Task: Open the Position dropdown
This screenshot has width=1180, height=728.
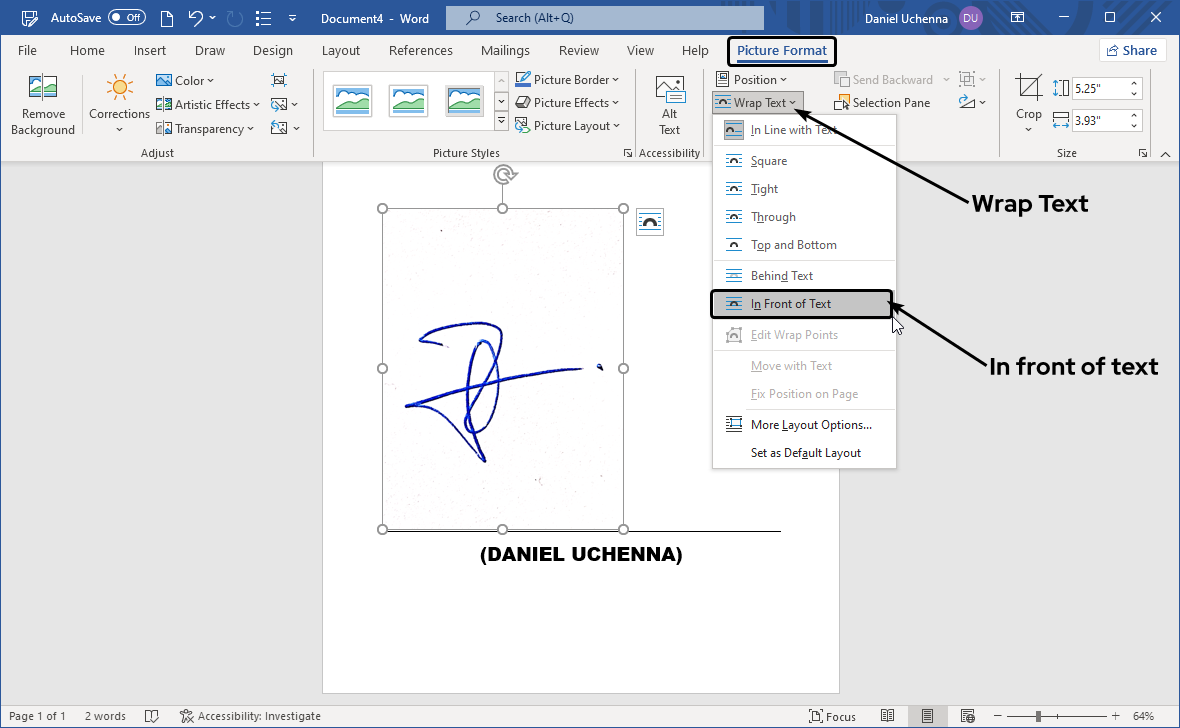Action: pyautogui.click(x=753, y=78)
